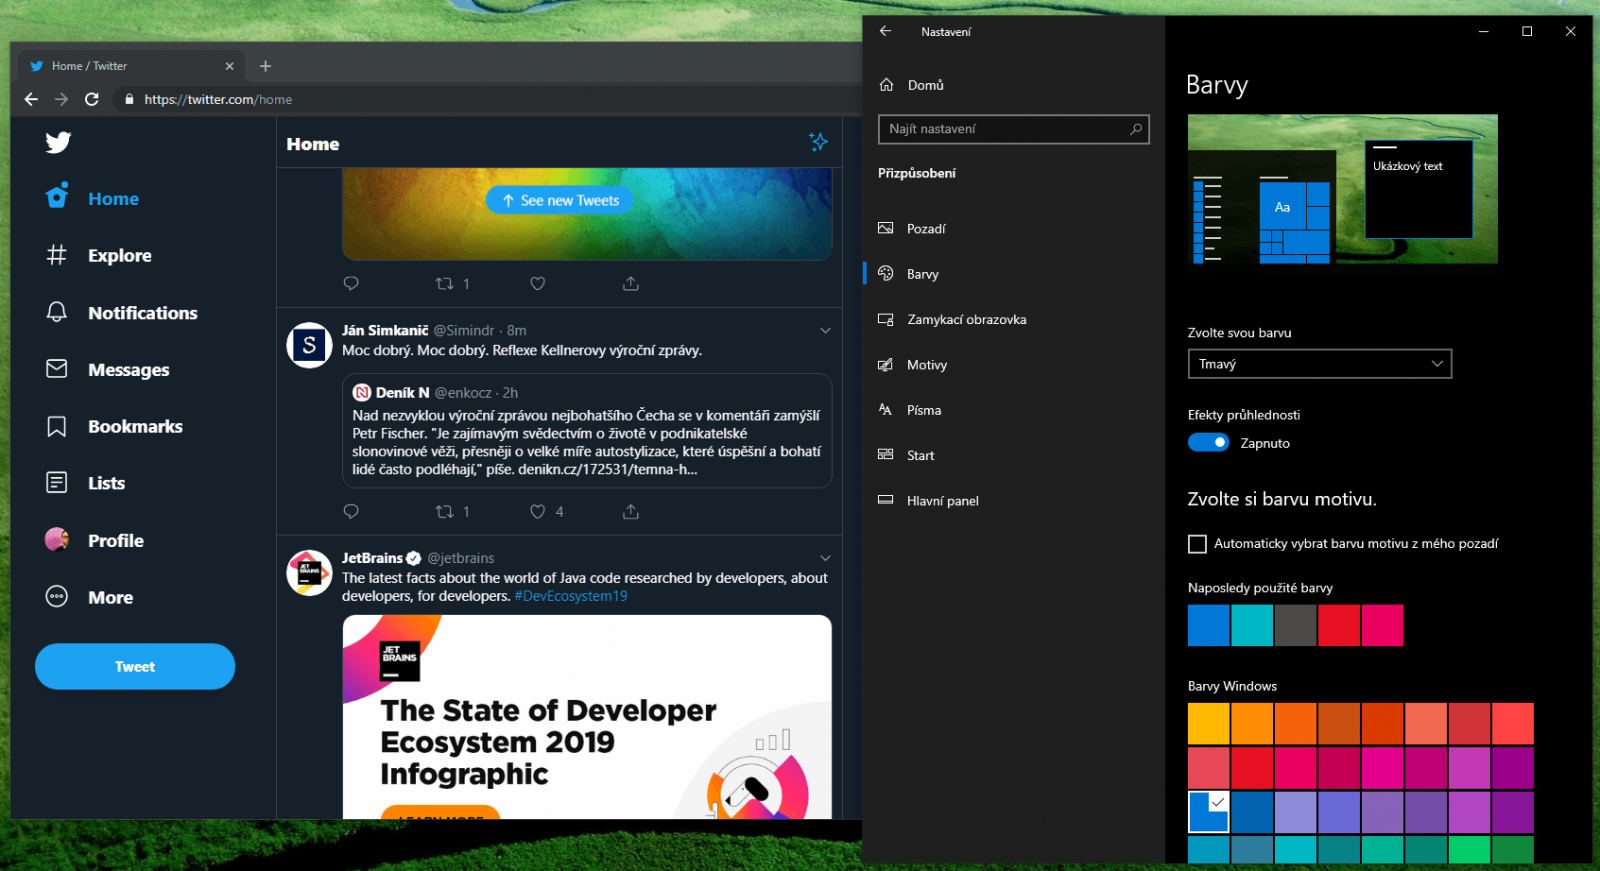The height and width of the screenshot is (871, 1600).
Task: Share the image tweet at top
Action: pos(631,283)
